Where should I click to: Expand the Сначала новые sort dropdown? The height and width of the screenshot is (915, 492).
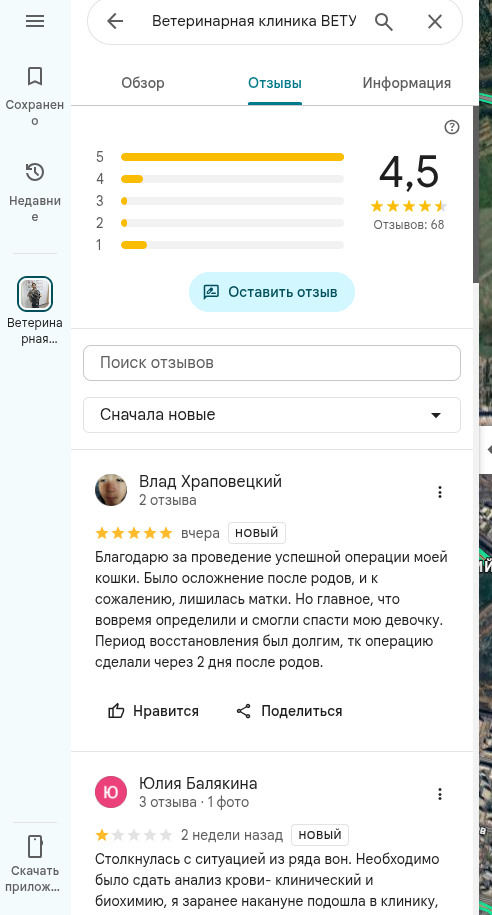coord(272,415)
